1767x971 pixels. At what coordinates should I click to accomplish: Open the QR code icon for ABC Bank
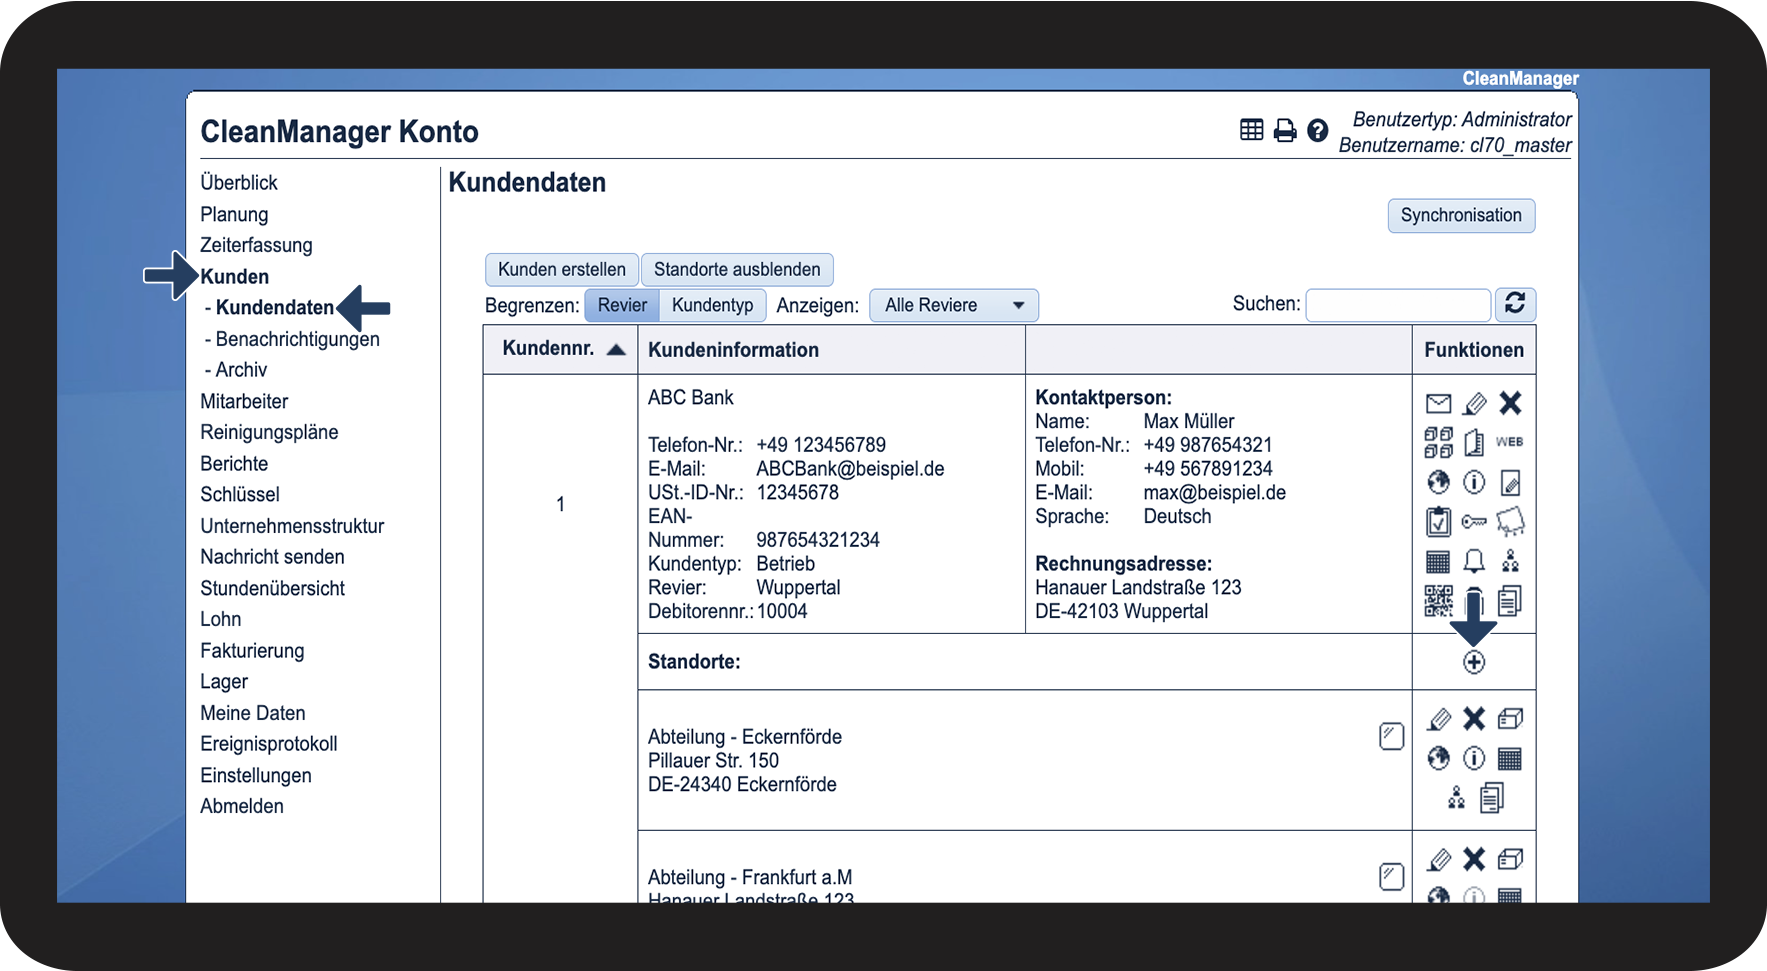coord(1438,601)
